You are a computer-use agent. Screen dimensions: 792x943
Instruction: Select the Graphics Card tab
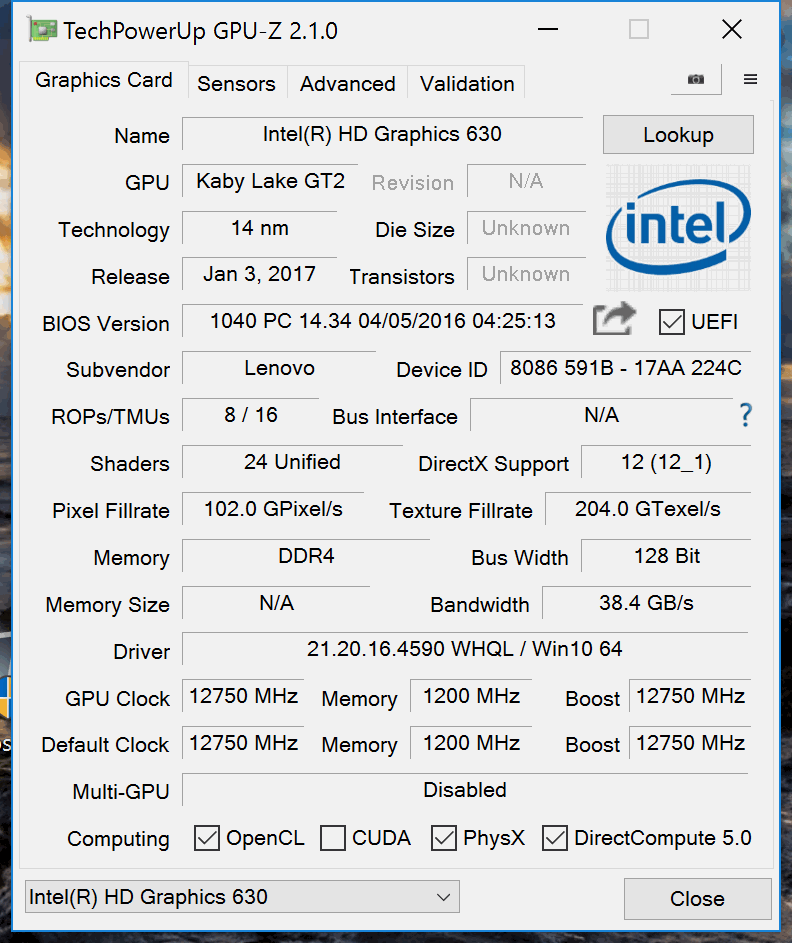[x=104, y=80]
